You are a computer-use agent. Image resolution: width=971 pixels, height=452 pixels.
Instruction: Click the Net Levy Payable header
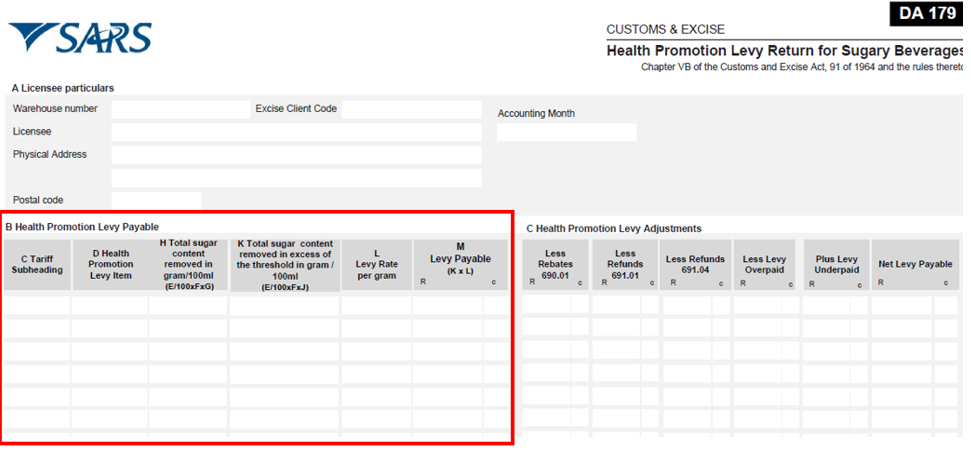[915, 265]
